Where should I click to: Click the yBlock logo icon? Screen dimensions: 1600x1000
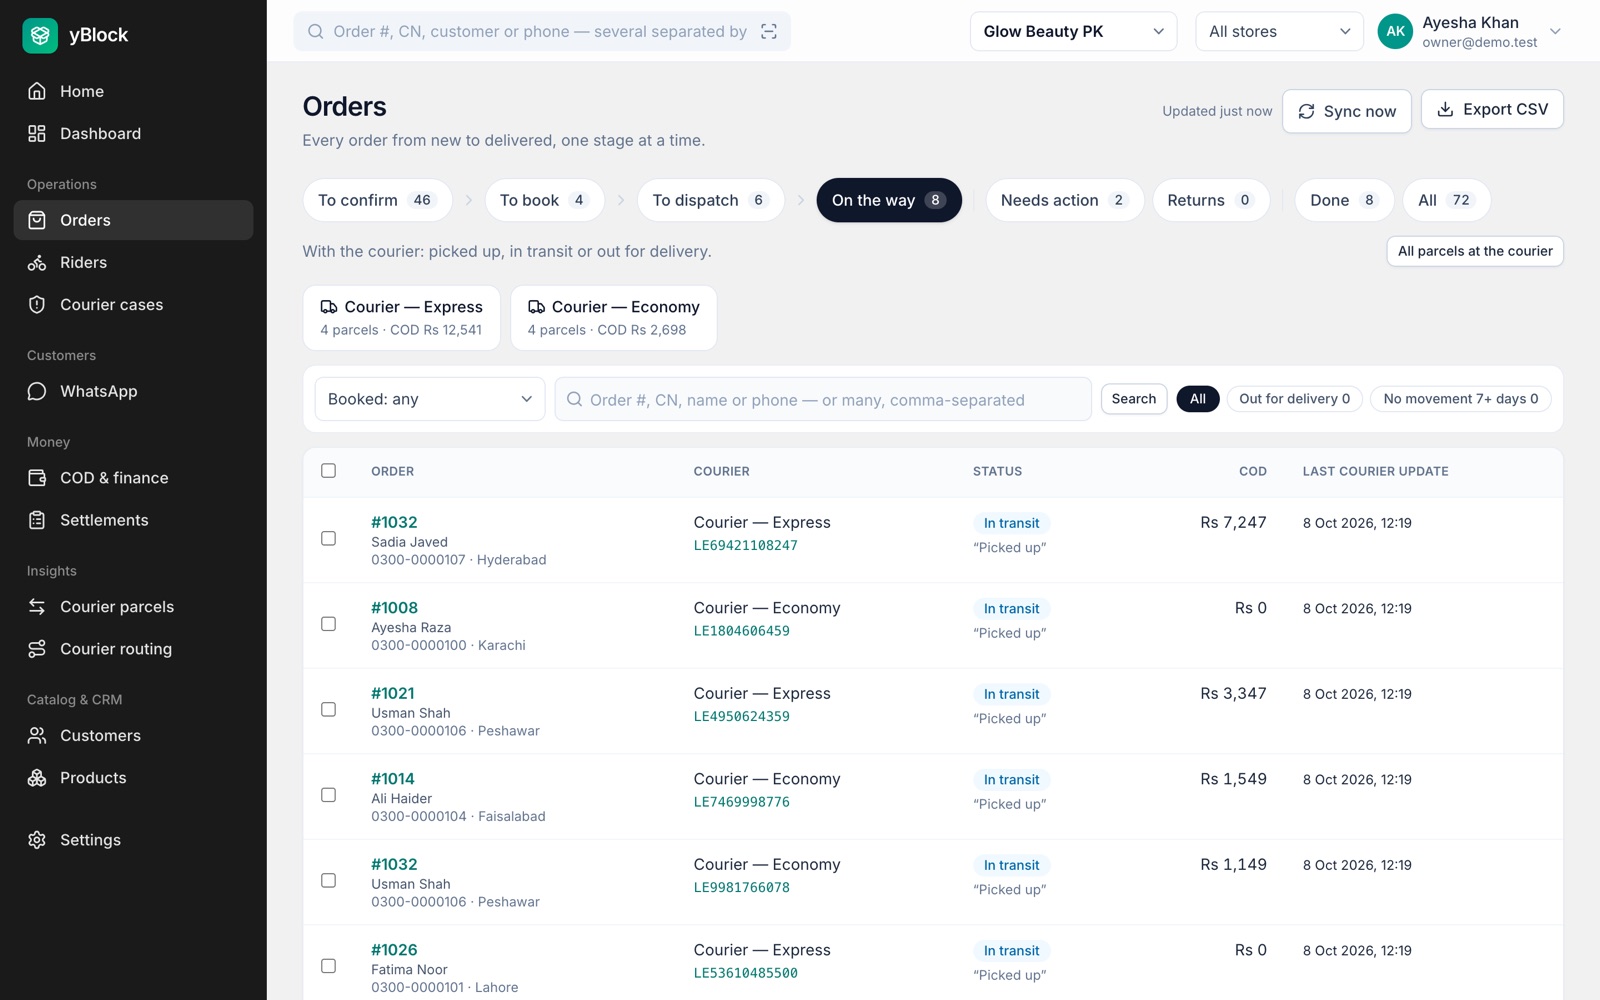[40, 35]
